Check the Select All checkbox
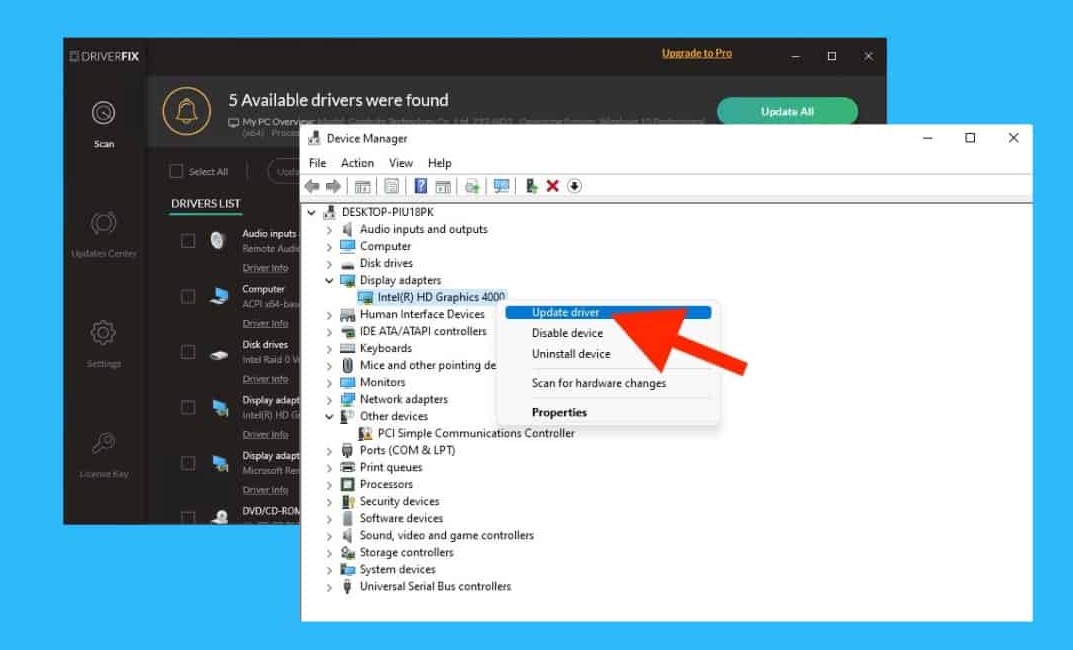Viewport: 1073px width, 650px height. tap(177, 171)
